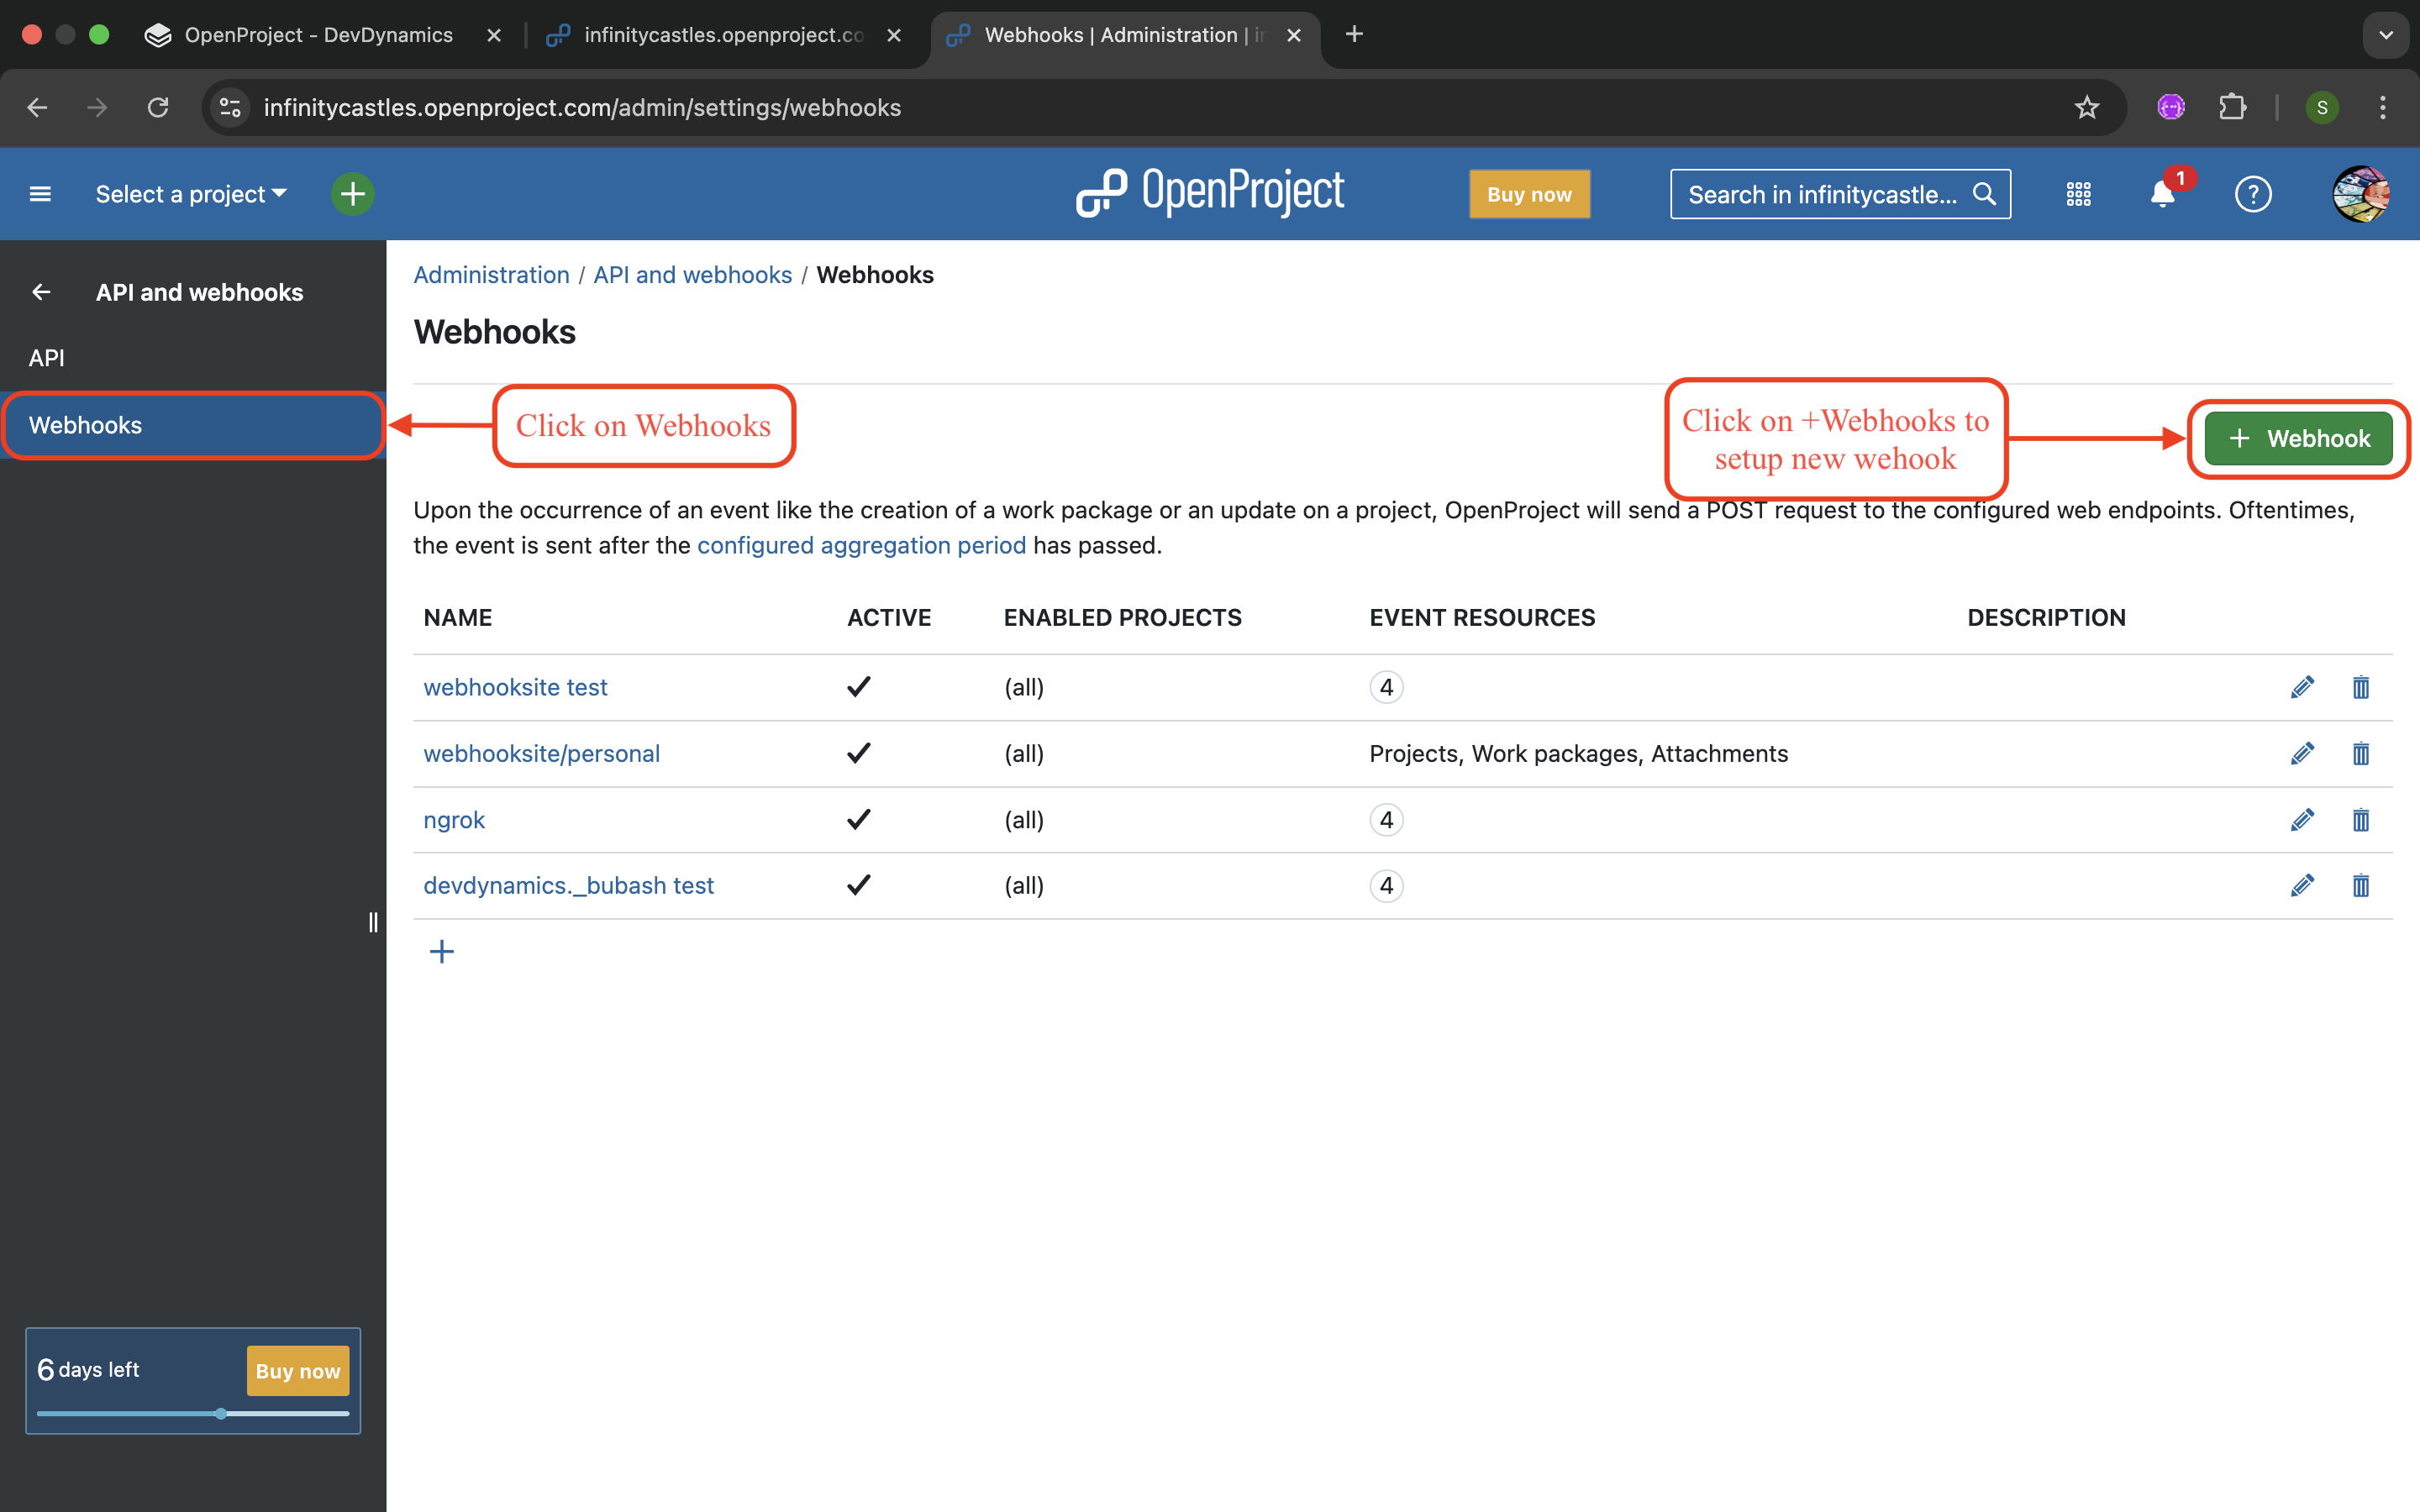This screenshot has height=1512, width=2420.
Task: Open the help question mark menu
Action: [x=2252, y=194]
